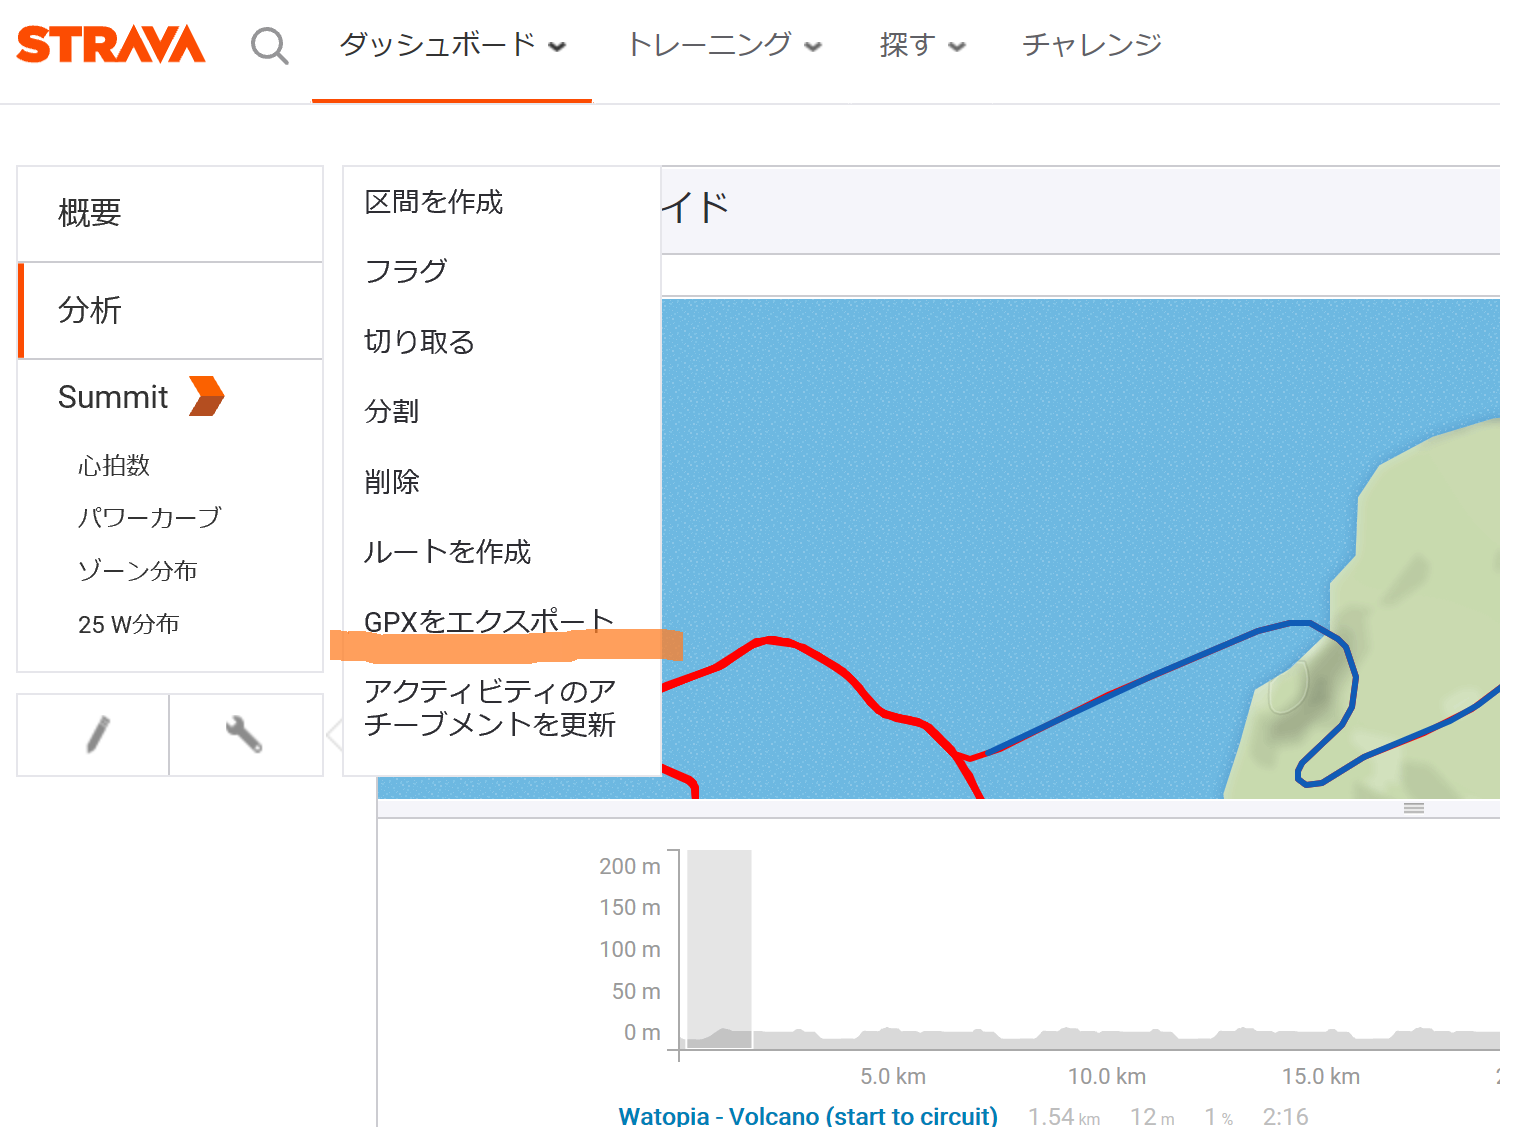Click the 15.0 km axis label
The image size is (1536, 1127).
click(1321, 1076)
